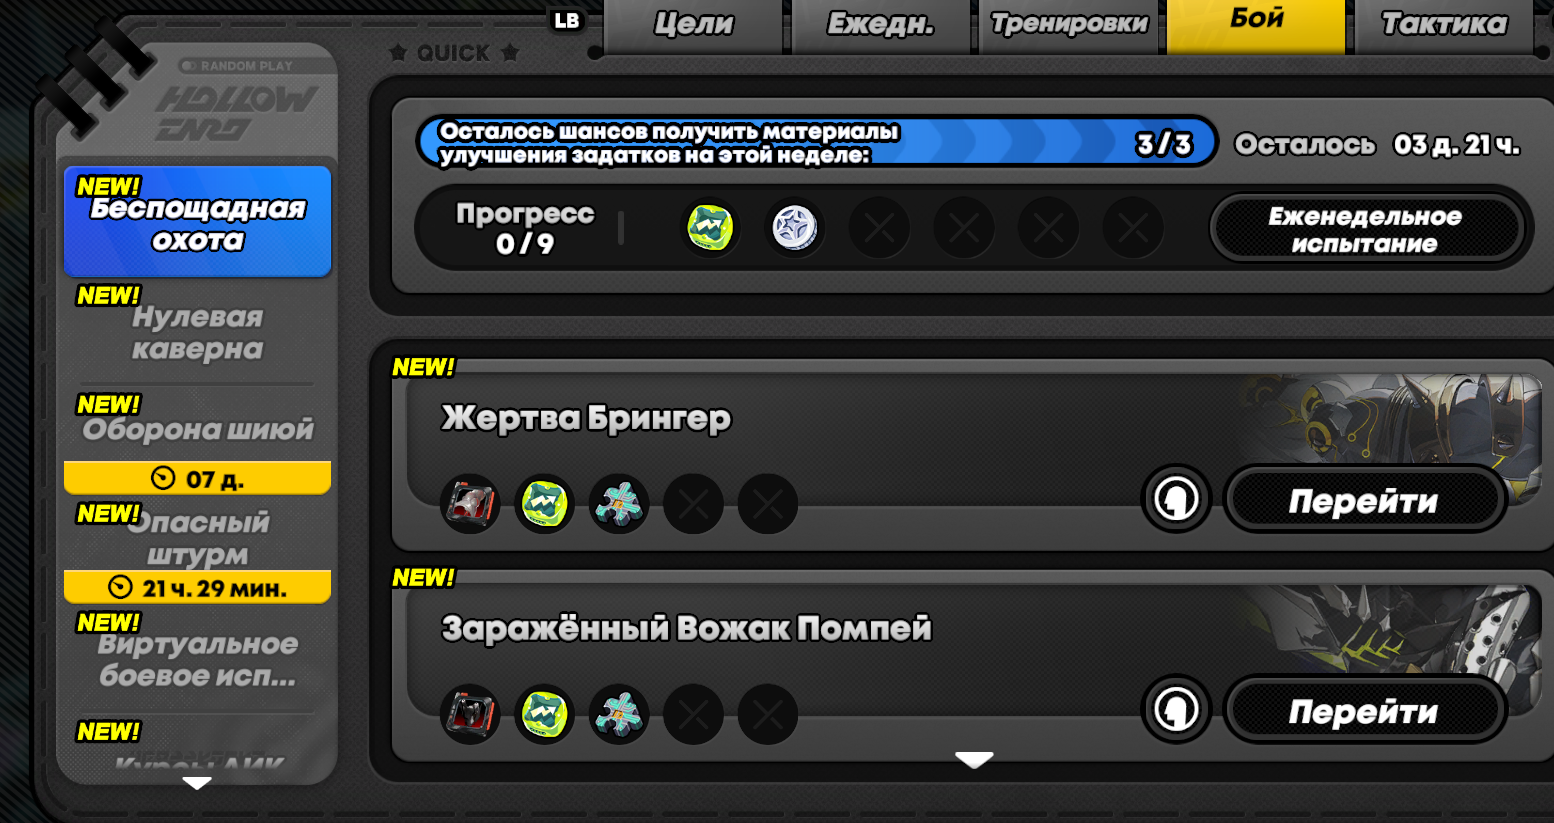Image resolution: width=1554 pixels, height=823 pixels.
Task: Click the teal snowflake drop under Заражённый Вожак Помпей
Action: (x=619, y=714)
